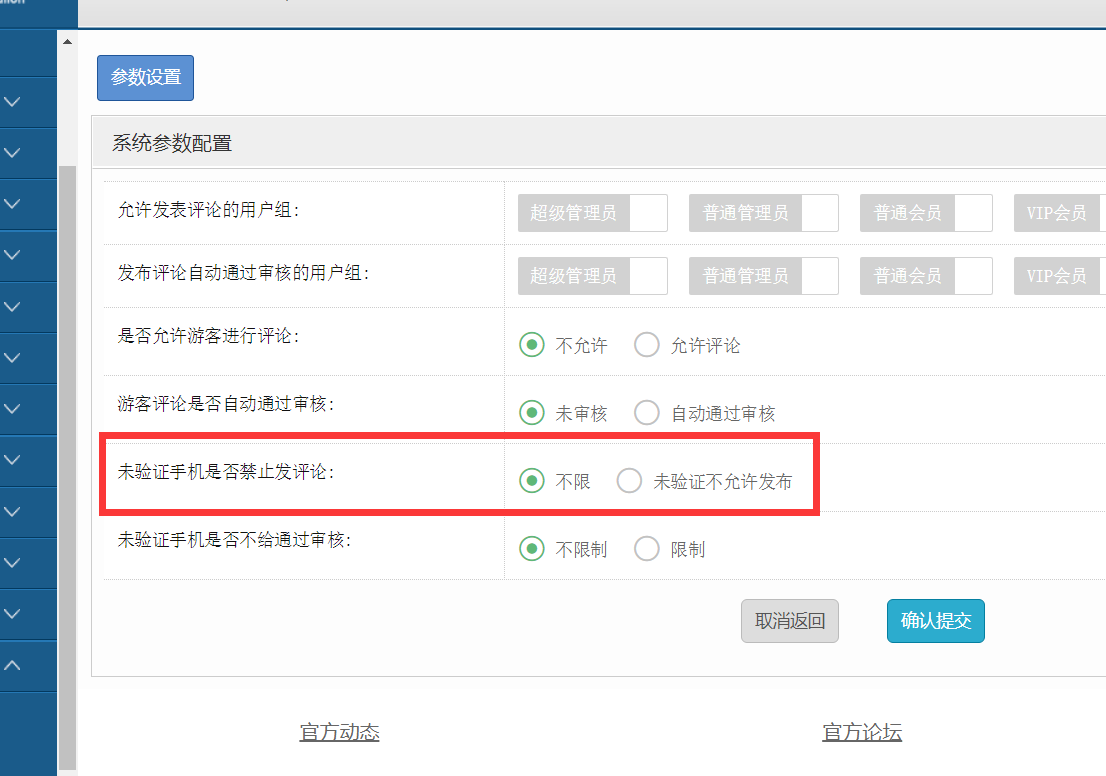Choose the 未审核 radio option

531,412
